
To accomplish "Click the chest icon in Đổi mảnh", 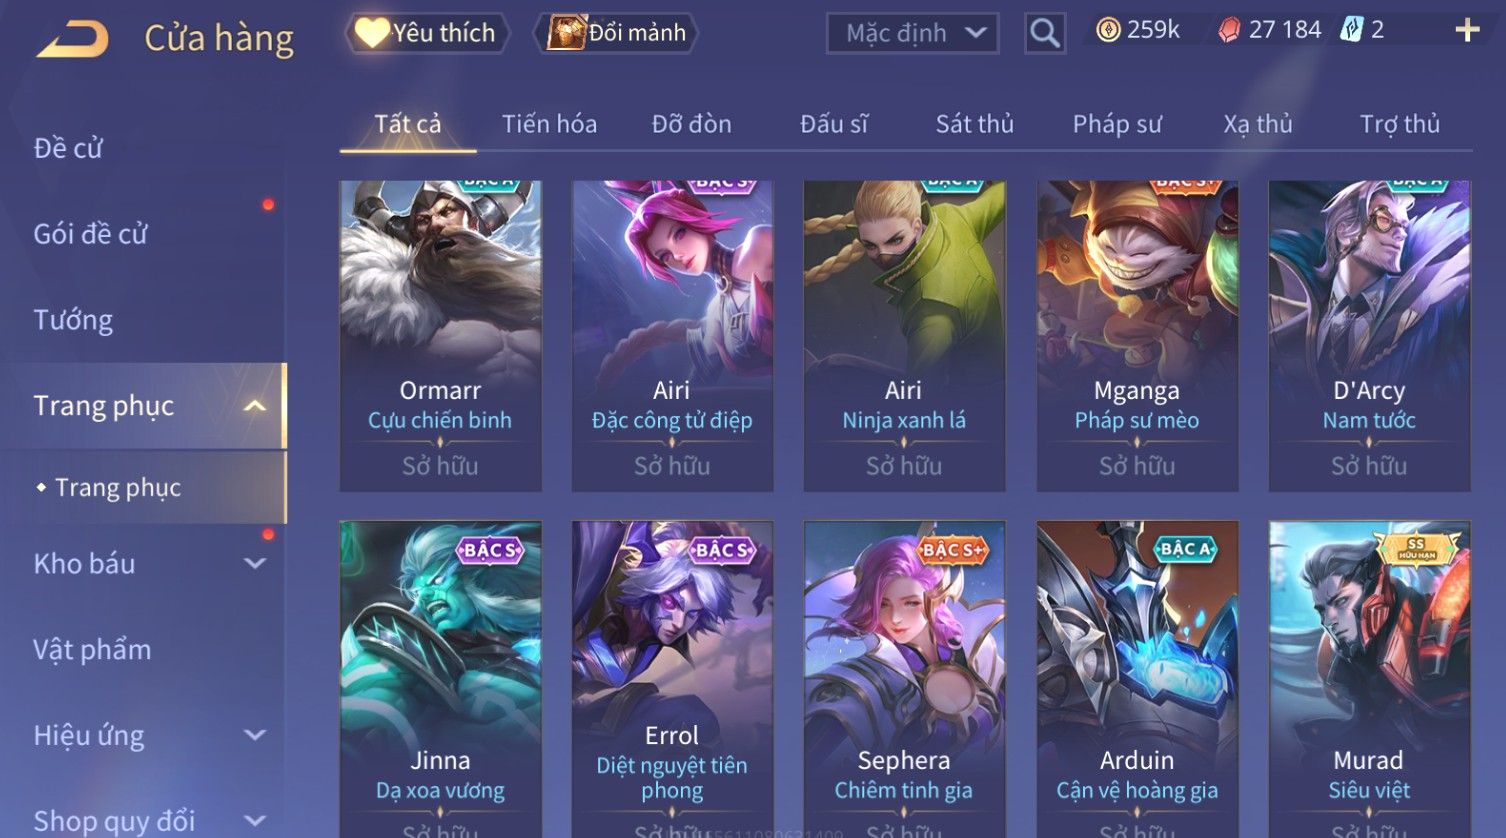I will click(566, 33).
